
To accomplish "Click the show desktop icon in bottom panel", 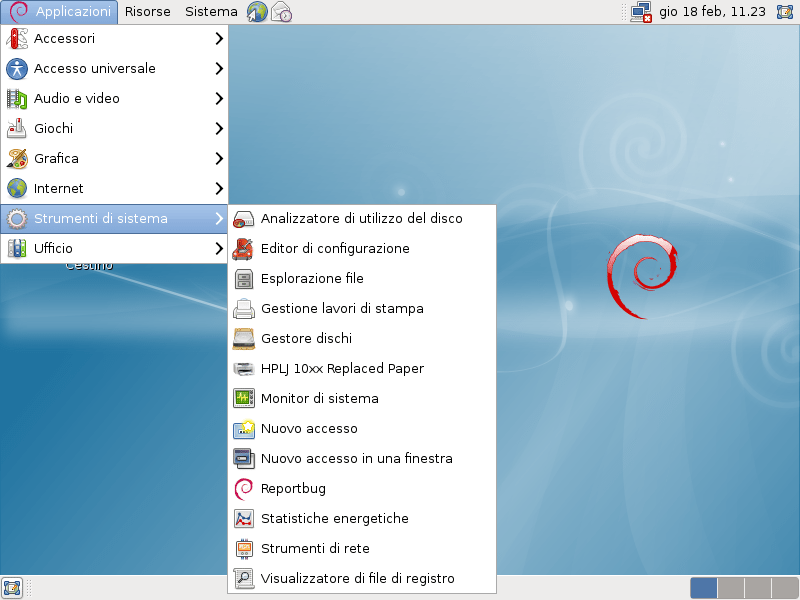I will tap(12, 588).
